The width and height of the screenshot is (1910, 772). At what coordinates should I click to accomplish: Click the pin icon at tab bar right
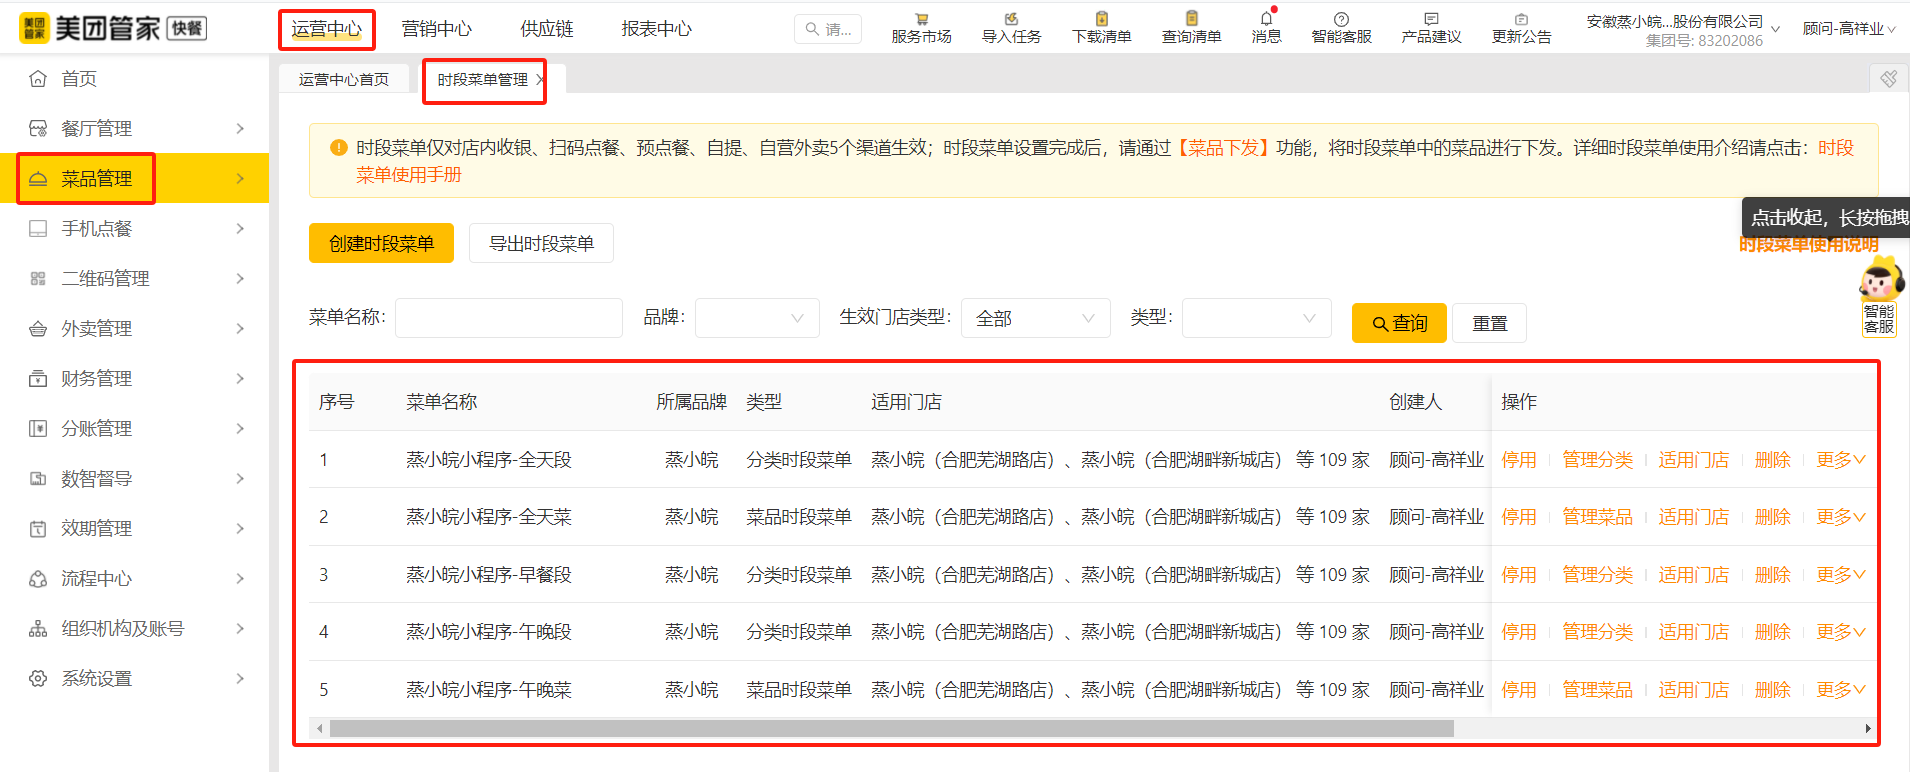pos(1889,78)
